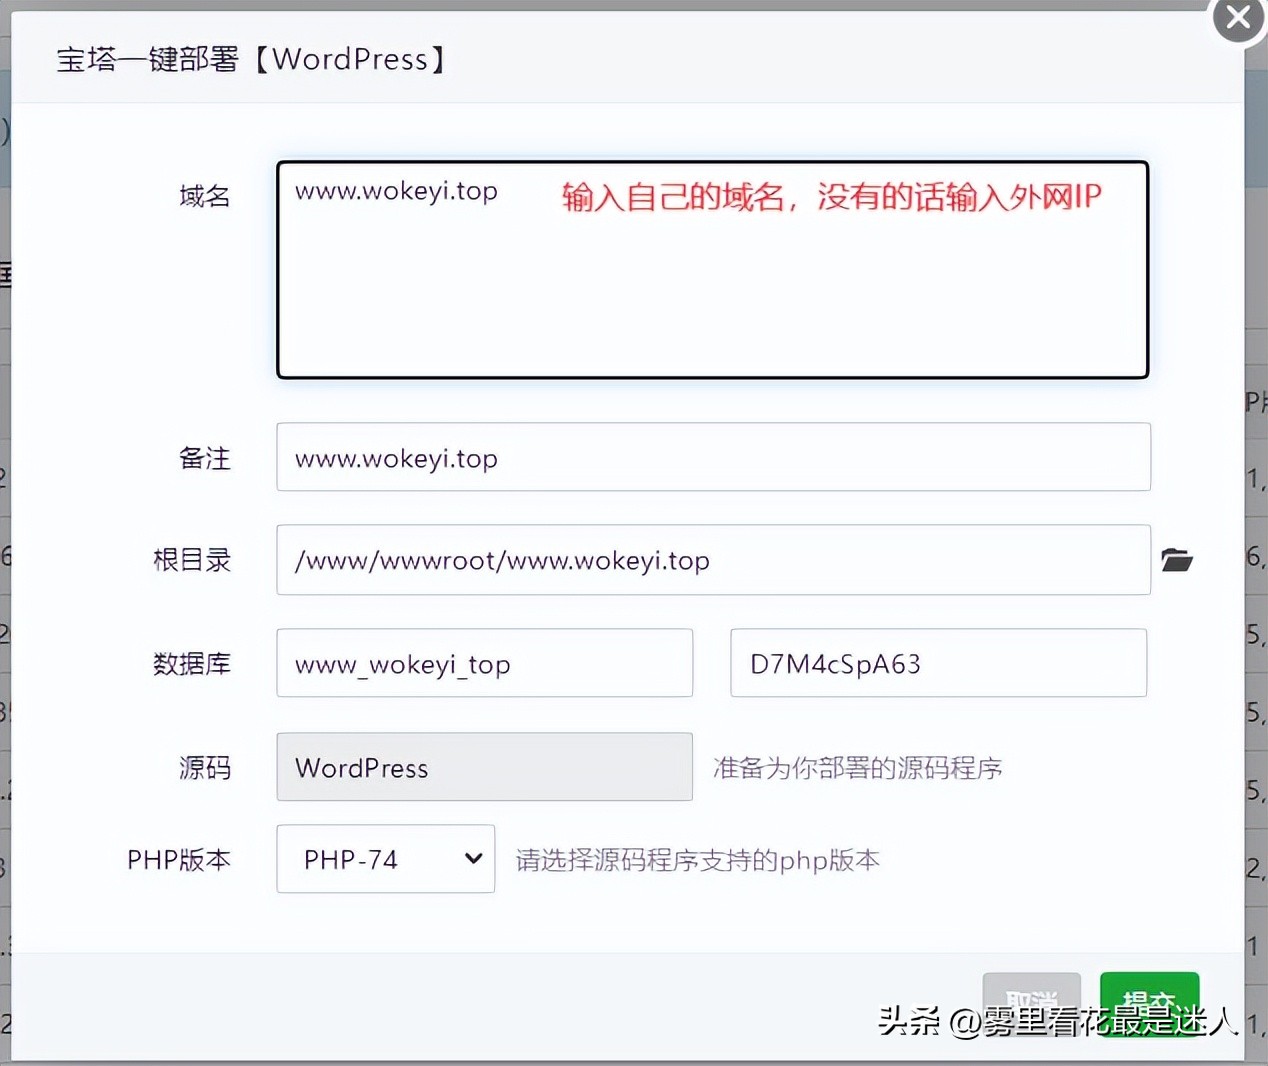Open the PHP版本 version dropdown
This screenshot has width=1268, height=1066.
(x=385, y=858)
